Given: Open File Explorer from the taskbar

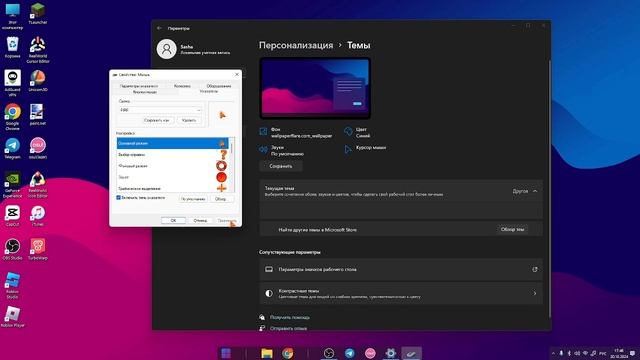Looking at the screenshot, I should click(267, 353).
